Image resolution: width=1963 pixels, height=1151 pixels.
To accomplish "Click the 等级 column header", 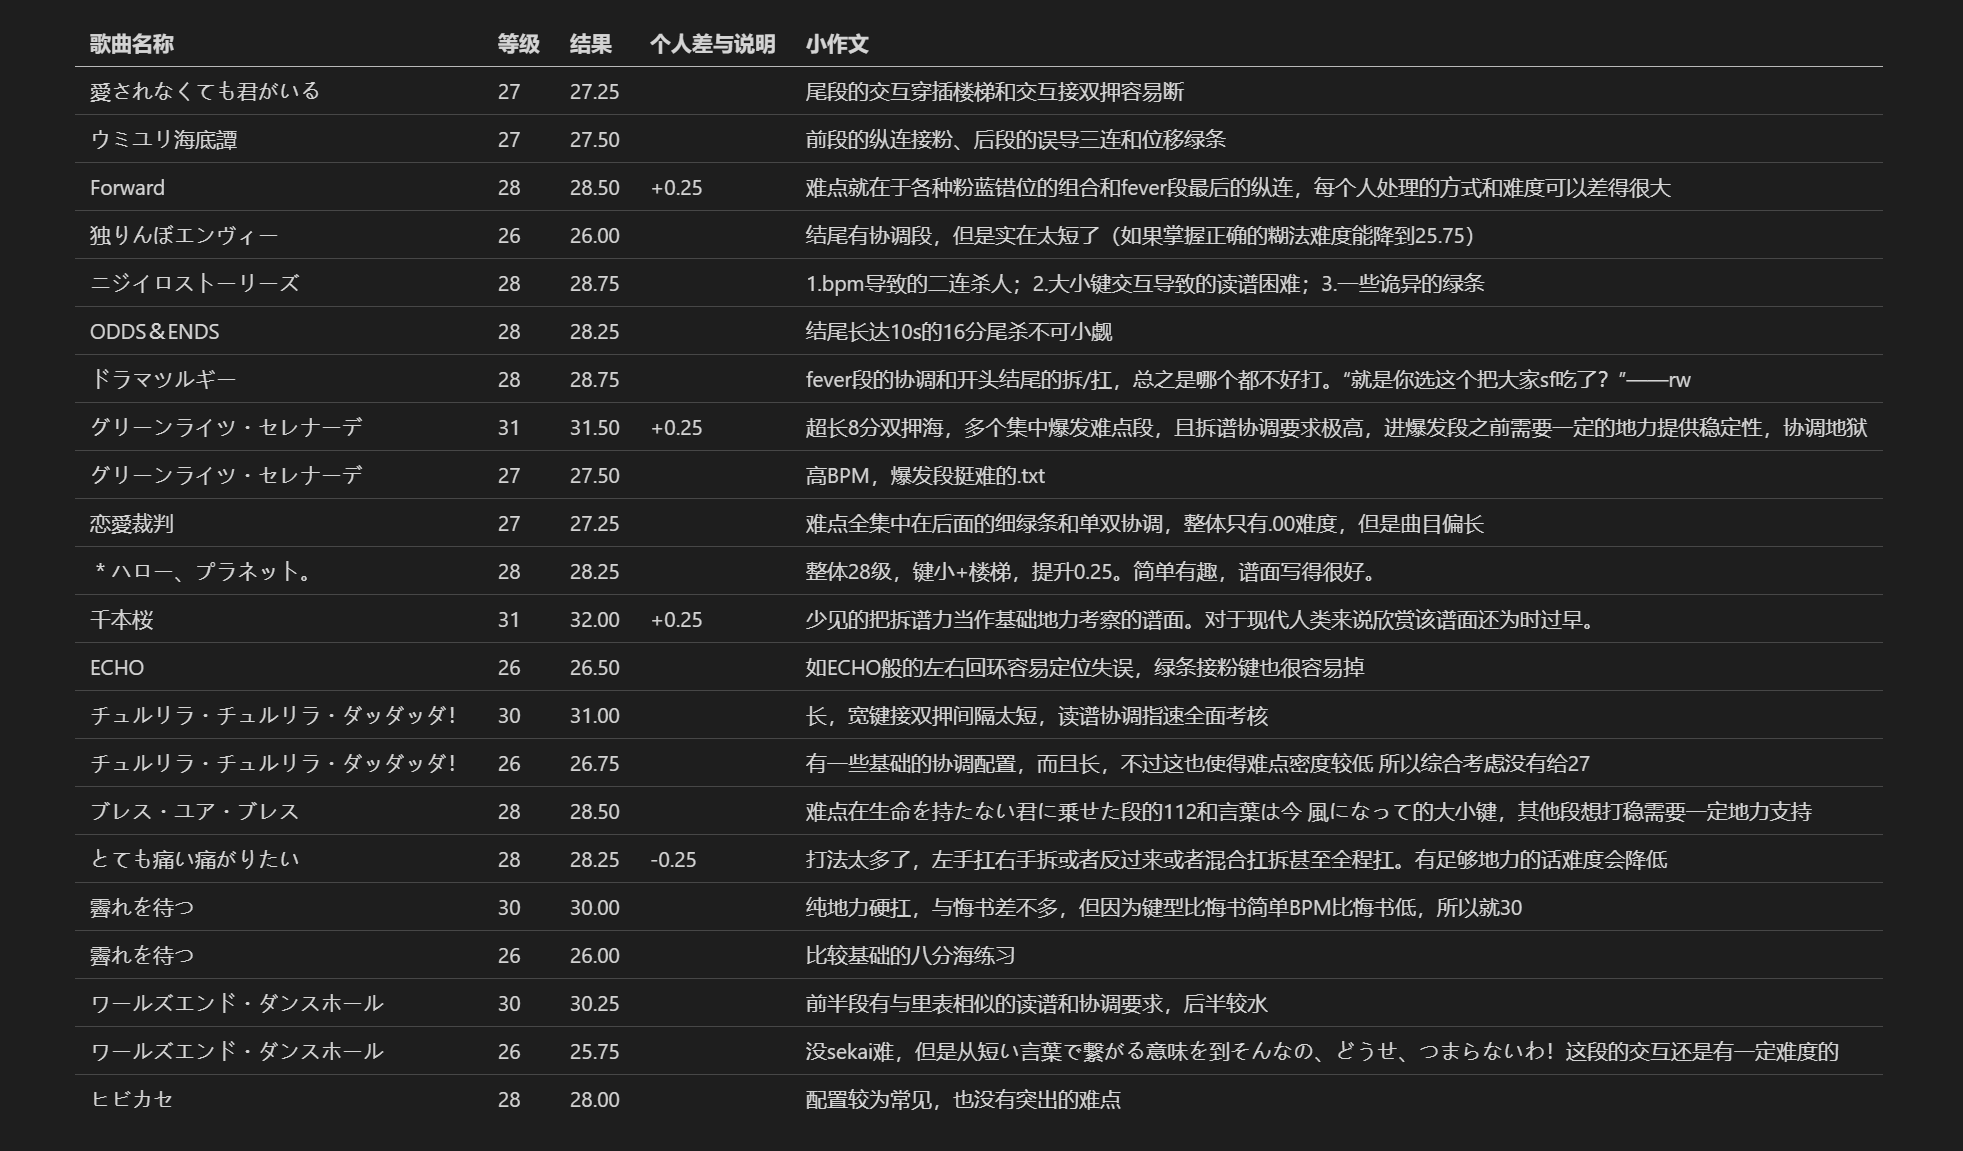I will pyautogui.click(x=518, y=44).
